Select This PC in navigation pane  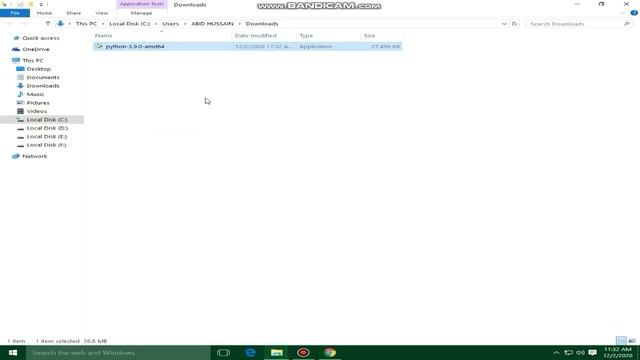pyautogui.click(x=33, y=60)
